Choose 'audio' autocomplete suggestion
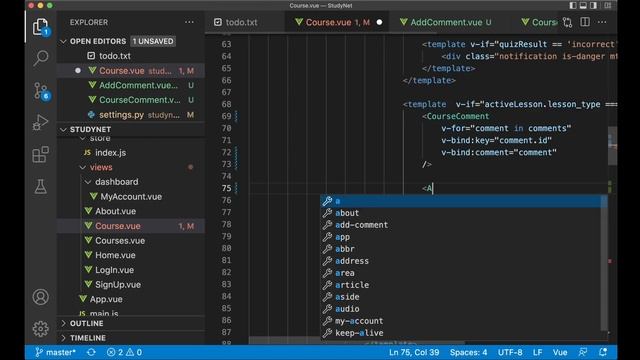 (461, 309)
